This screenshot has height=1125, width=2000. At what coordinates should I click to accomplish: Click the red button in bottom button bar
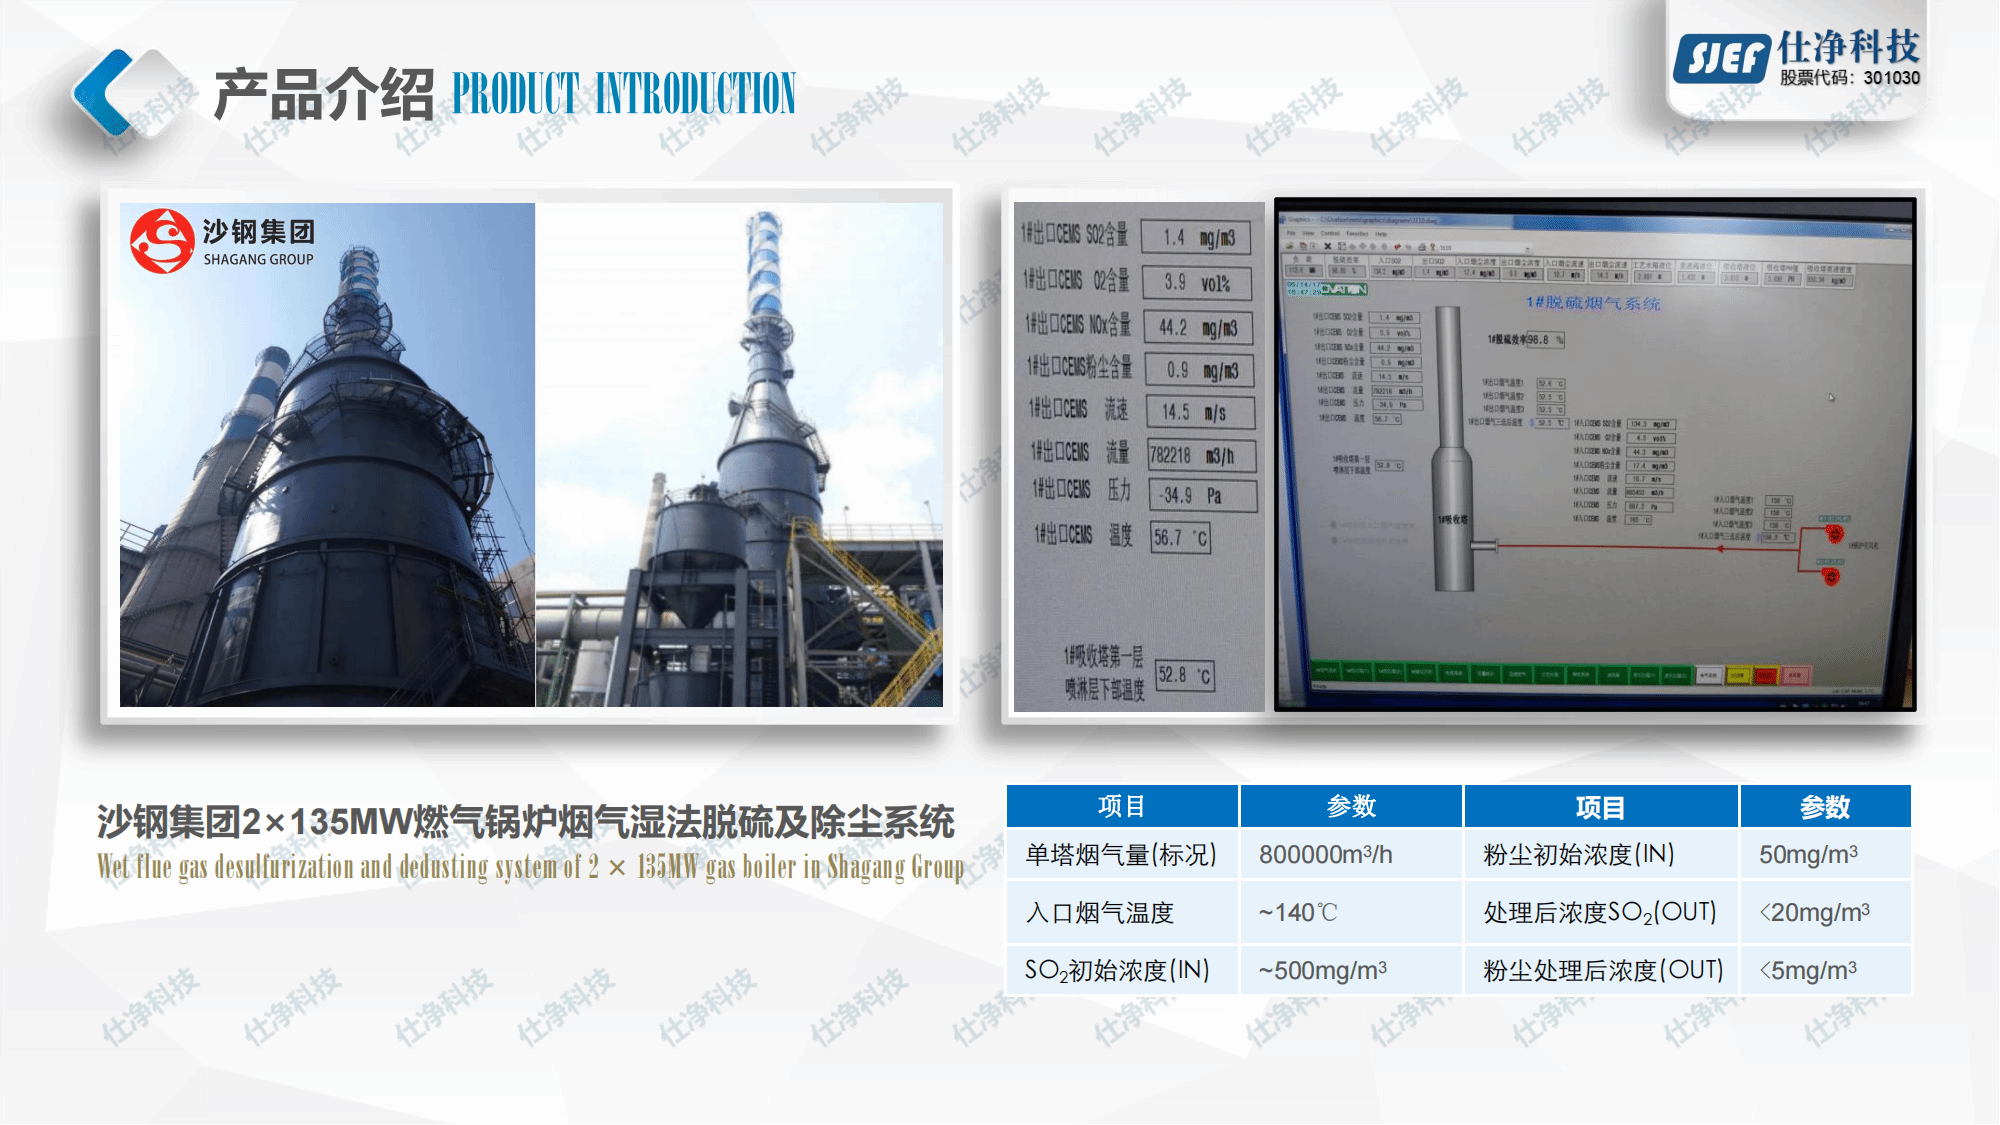pos(1766,677)
